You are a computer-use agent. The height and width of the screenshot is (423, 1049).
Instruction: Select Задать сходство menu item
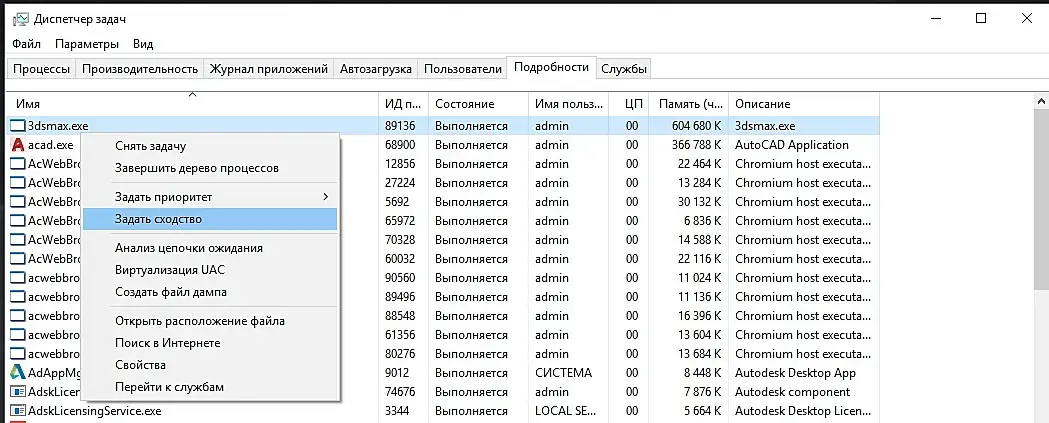pyautogui.click(x=210, y=219)
